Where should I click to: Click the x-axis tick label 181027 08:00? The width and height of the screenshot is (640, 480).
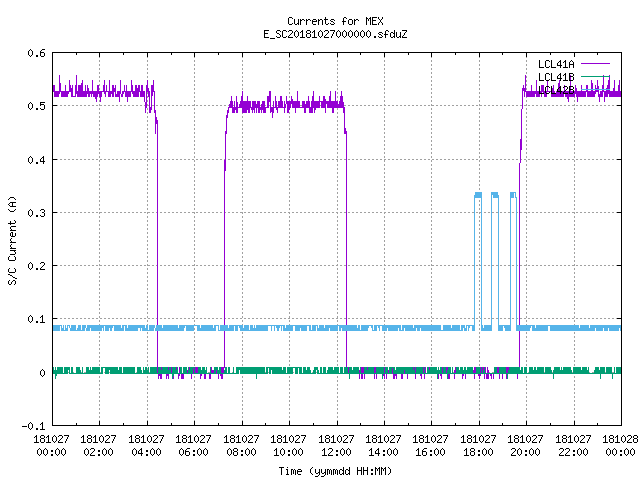[x=241, y=446]
